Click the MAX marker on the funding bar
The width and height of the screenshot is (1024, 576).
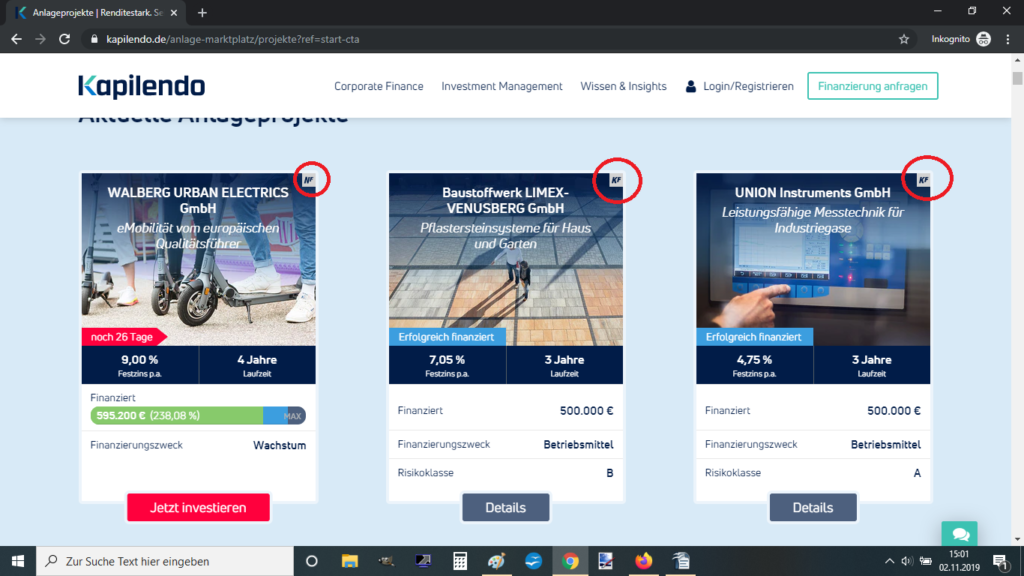coord(293,416)
